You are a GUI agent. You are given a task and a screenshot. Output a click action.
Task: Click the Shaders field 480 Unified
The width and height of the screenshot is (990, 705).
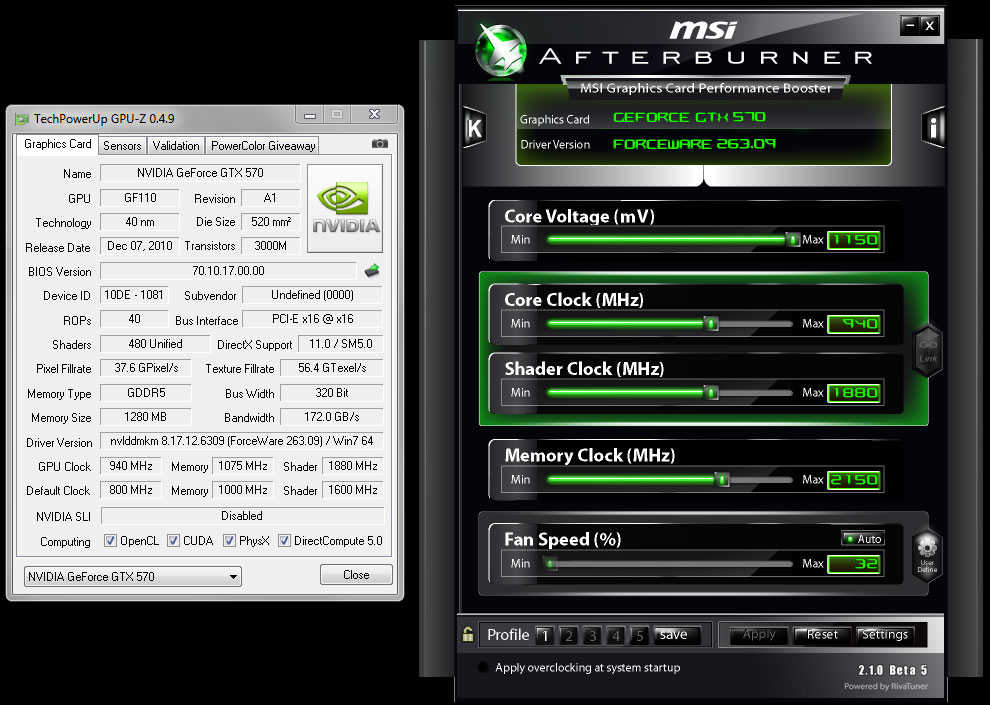coord(155,343)
